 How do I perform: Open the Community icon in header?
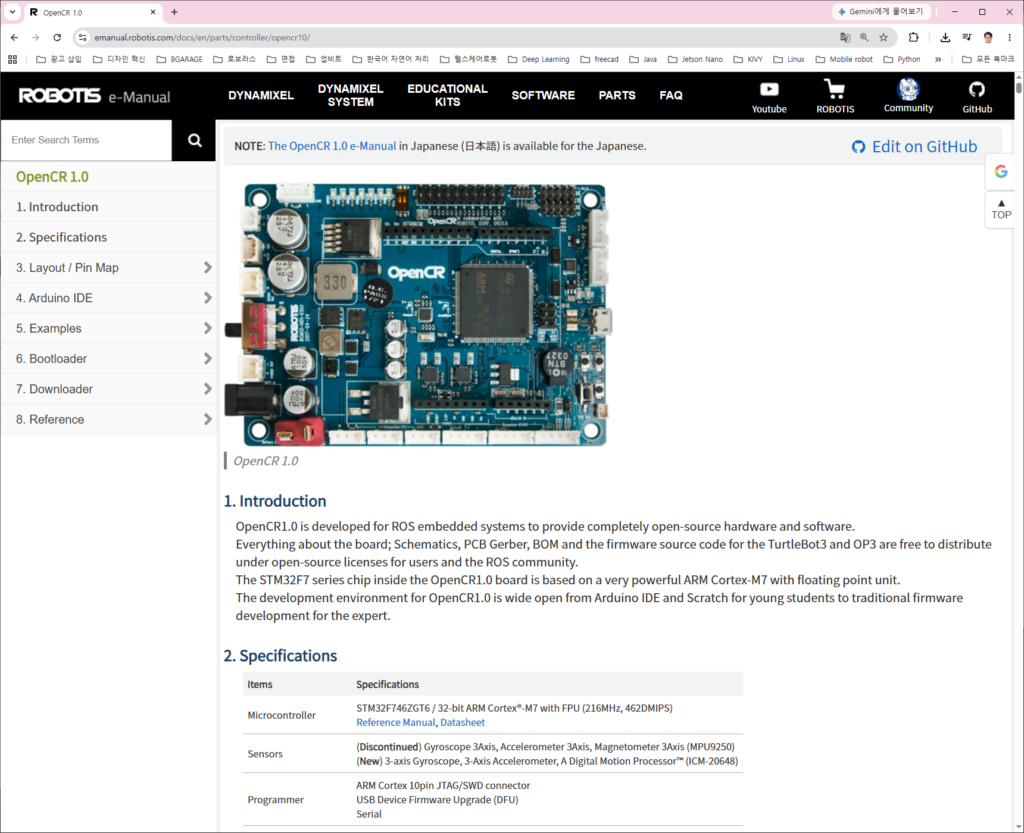pos(908,95)
